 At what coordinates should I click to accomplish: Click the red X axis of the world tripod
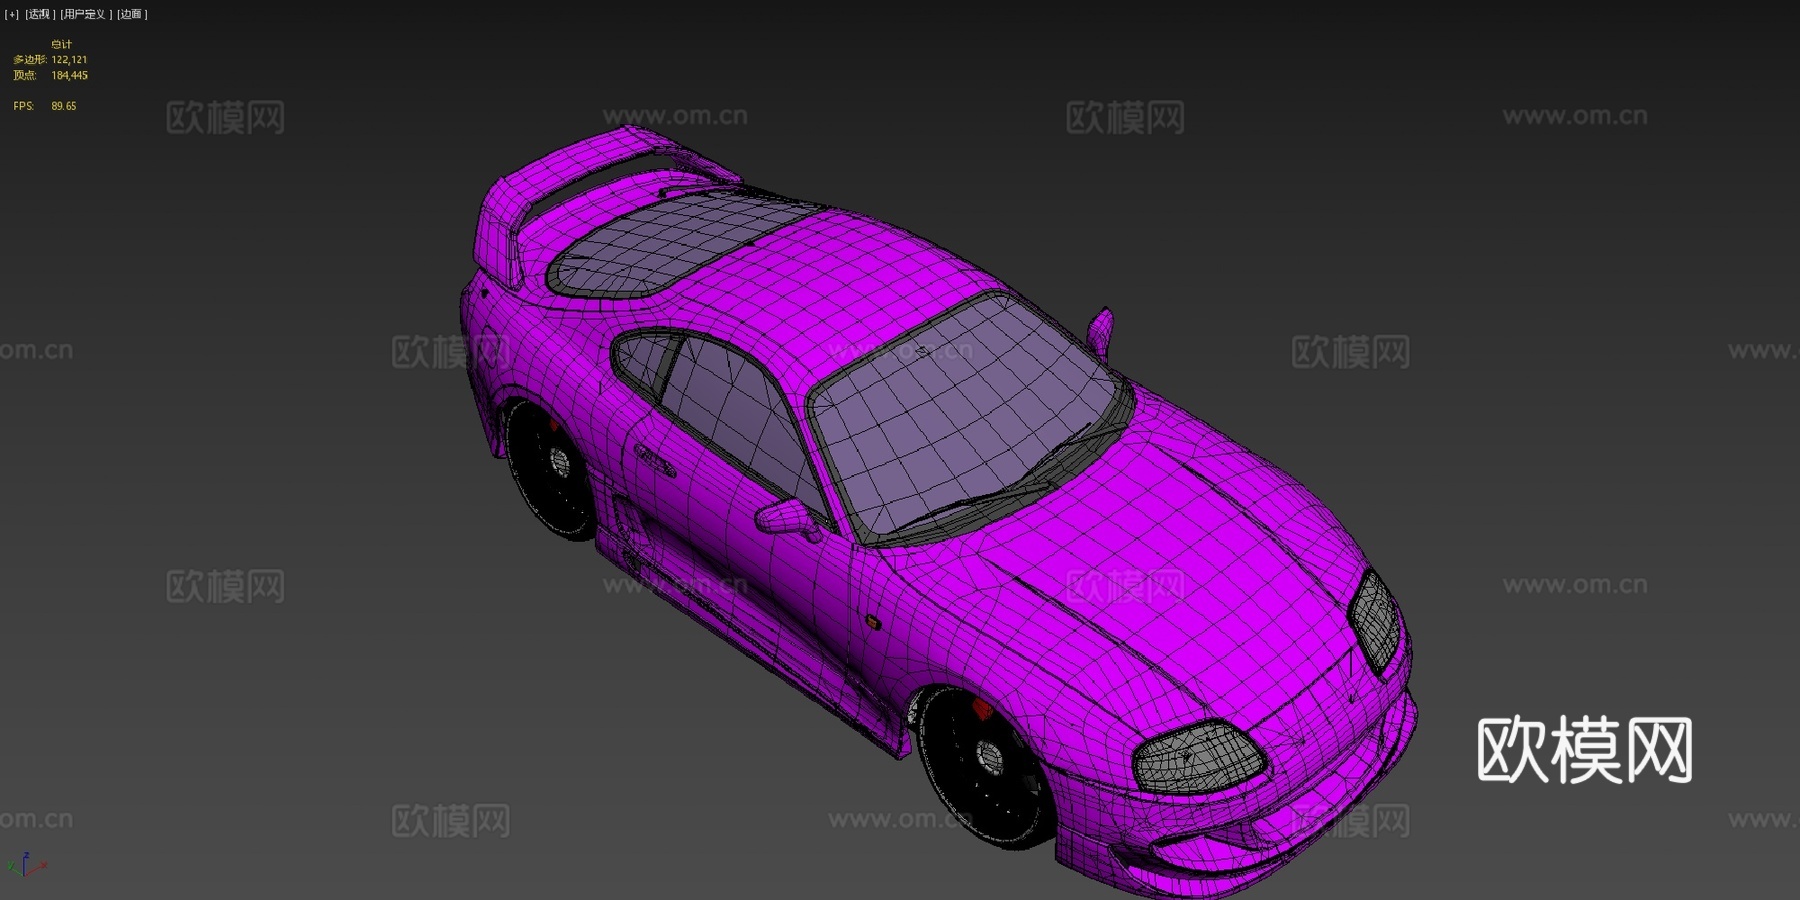point(43,866)
